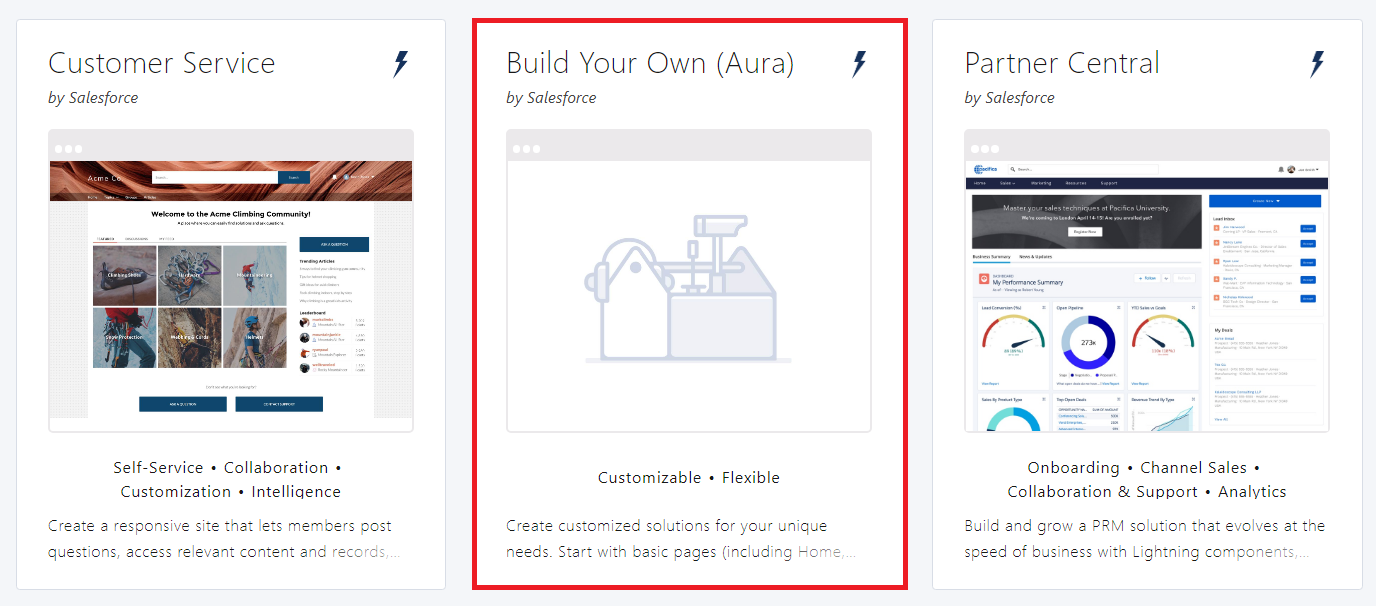Screen dimensions: 1376x606
Task: Click the 'Create customized solutions' description
Action: point(681,539)
